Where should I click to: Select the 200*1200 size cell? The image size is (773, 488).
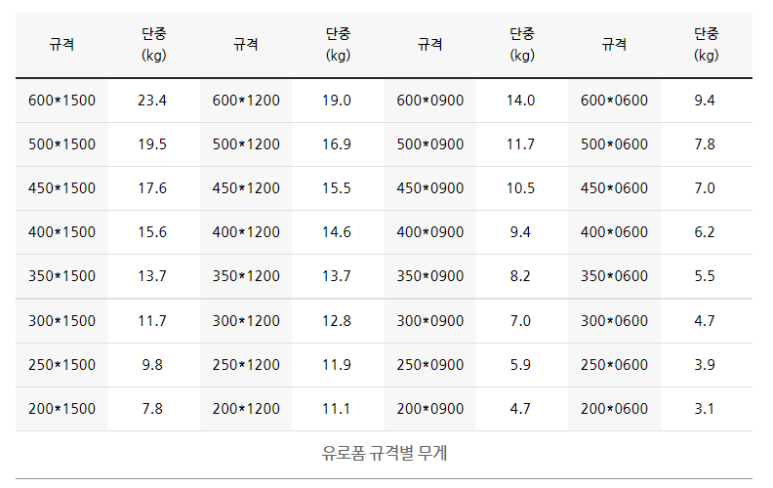tap(246, 409)
